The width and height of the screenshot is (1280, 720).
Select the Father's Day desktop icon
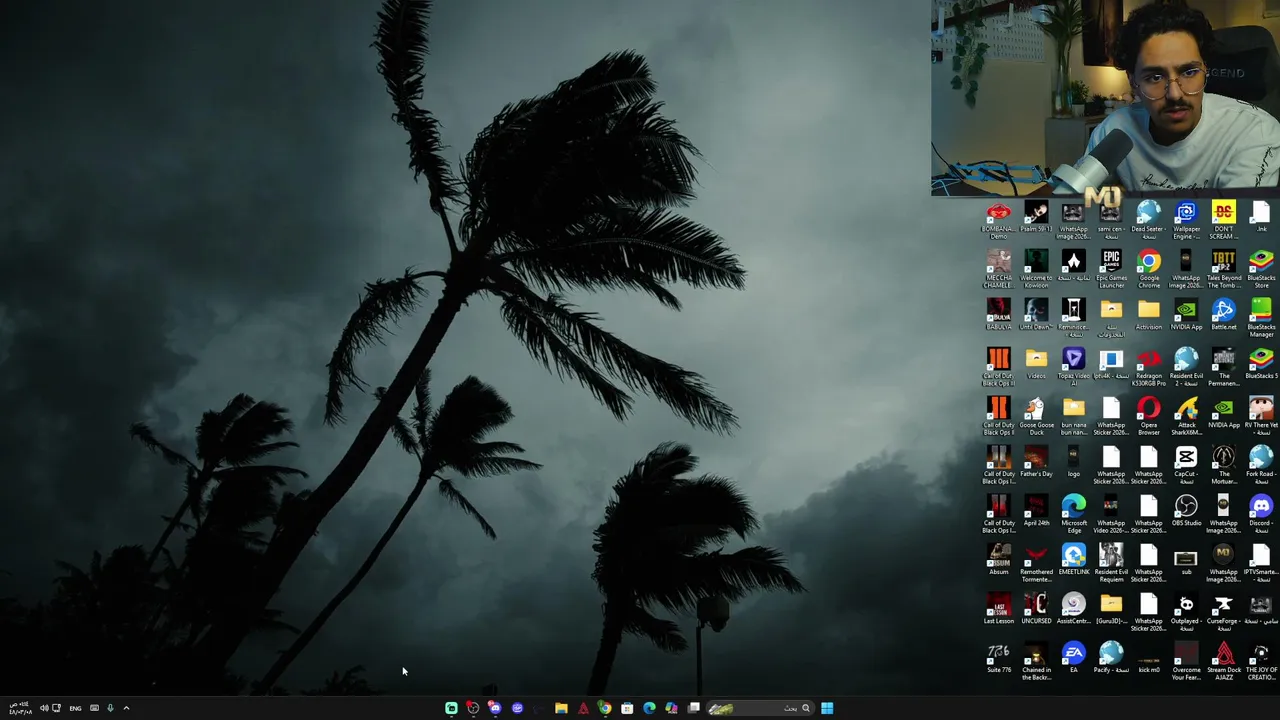[1036, 462]
